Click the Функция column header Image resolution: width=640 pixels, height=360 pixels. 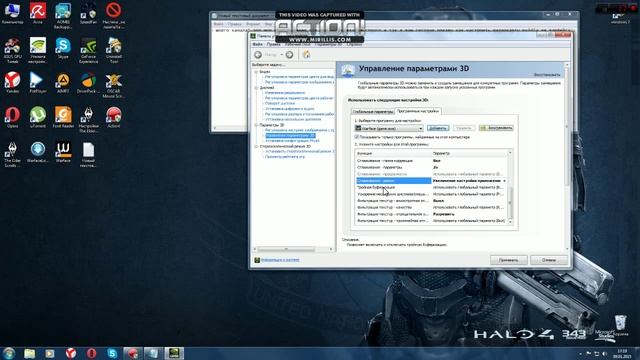393,153
